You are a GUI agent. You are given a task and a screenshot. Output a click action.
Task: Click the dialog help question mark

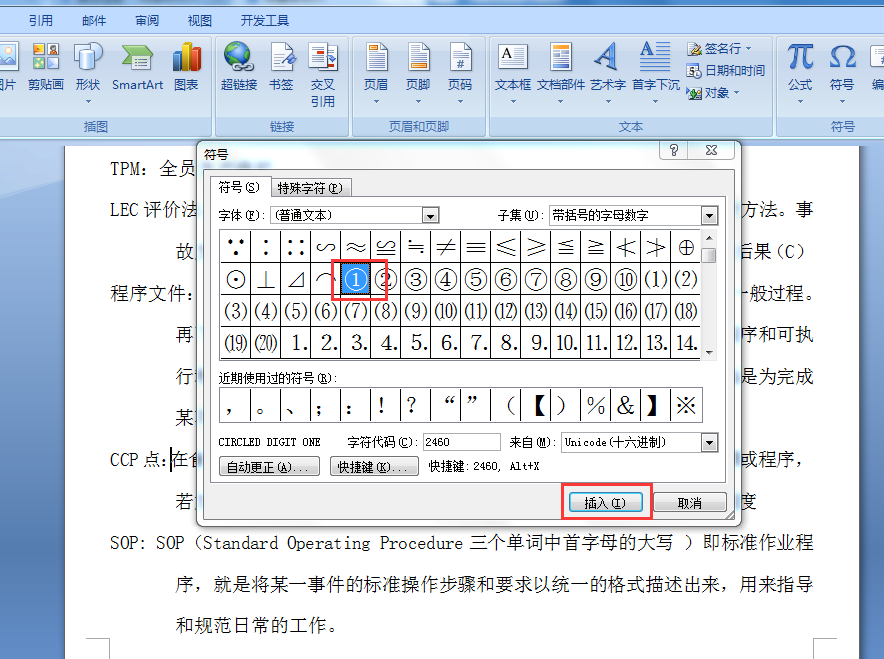pyautogui.click(x=673, y=150)
